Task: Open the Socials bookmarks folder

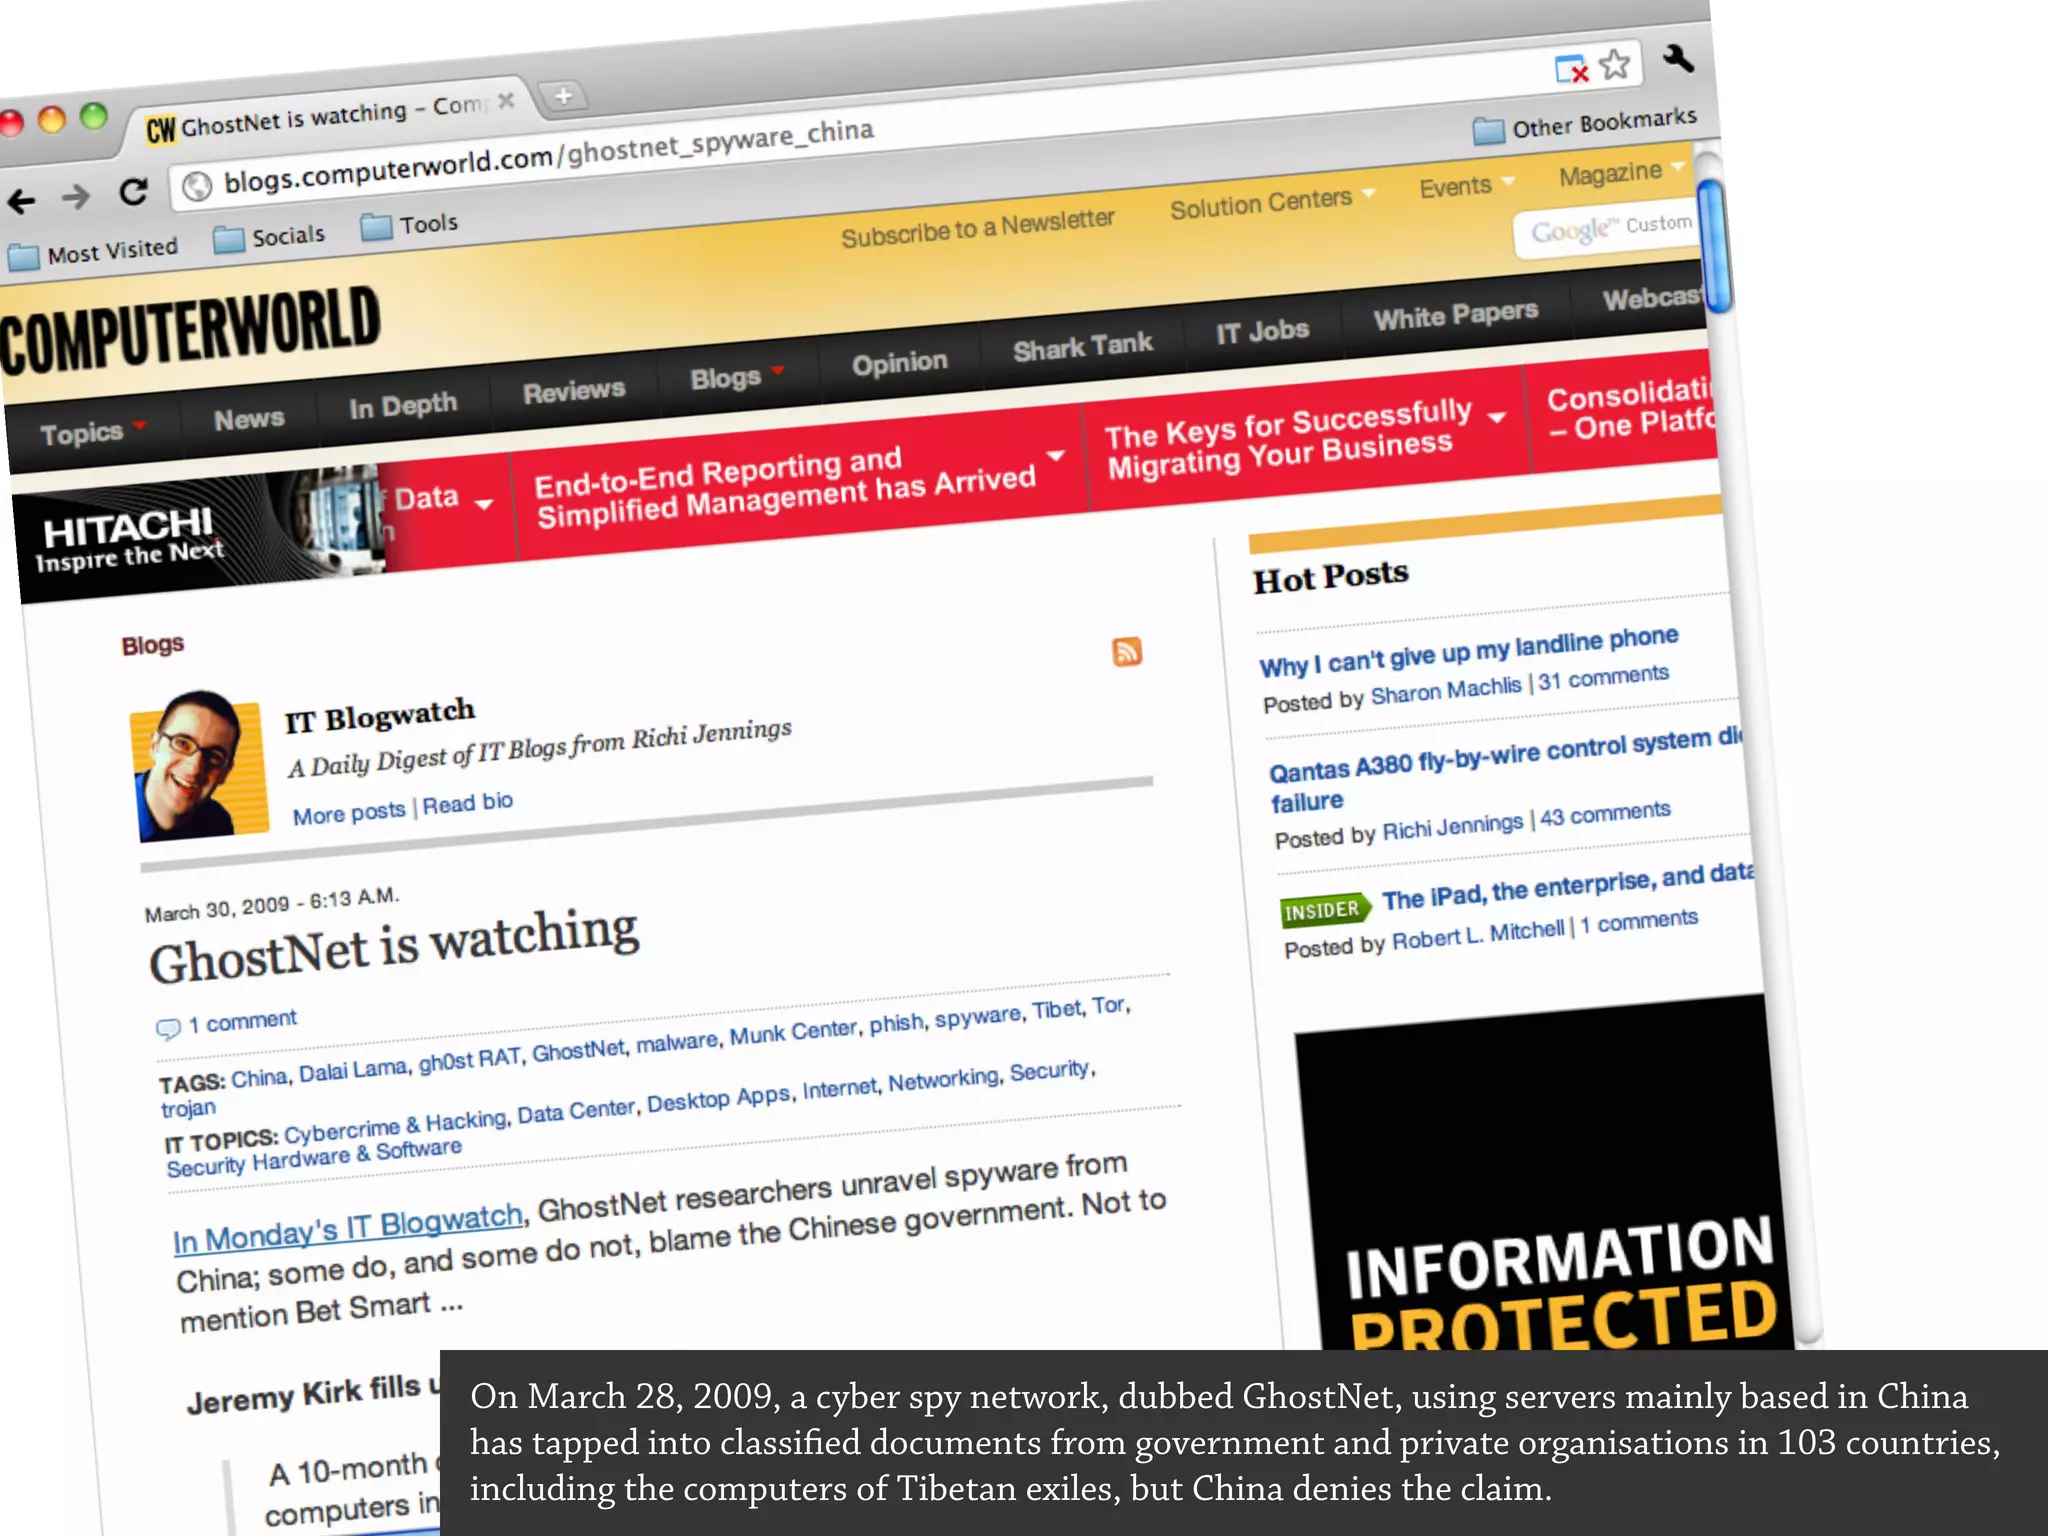Action: point(269,237)
